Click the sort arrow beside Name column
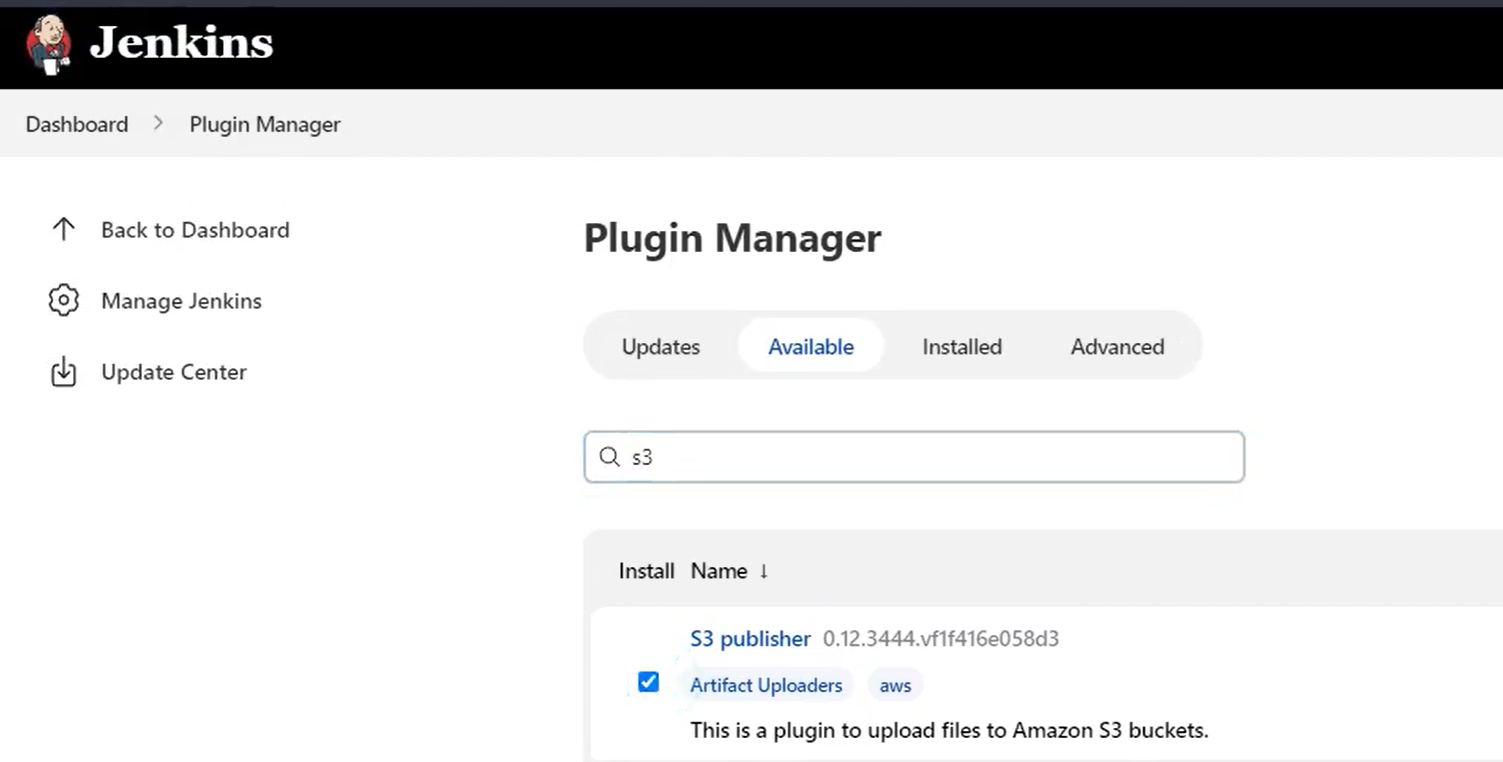The width and height of the screenshot is (1503, 762). pyautogui.click(x=764, y=571)
